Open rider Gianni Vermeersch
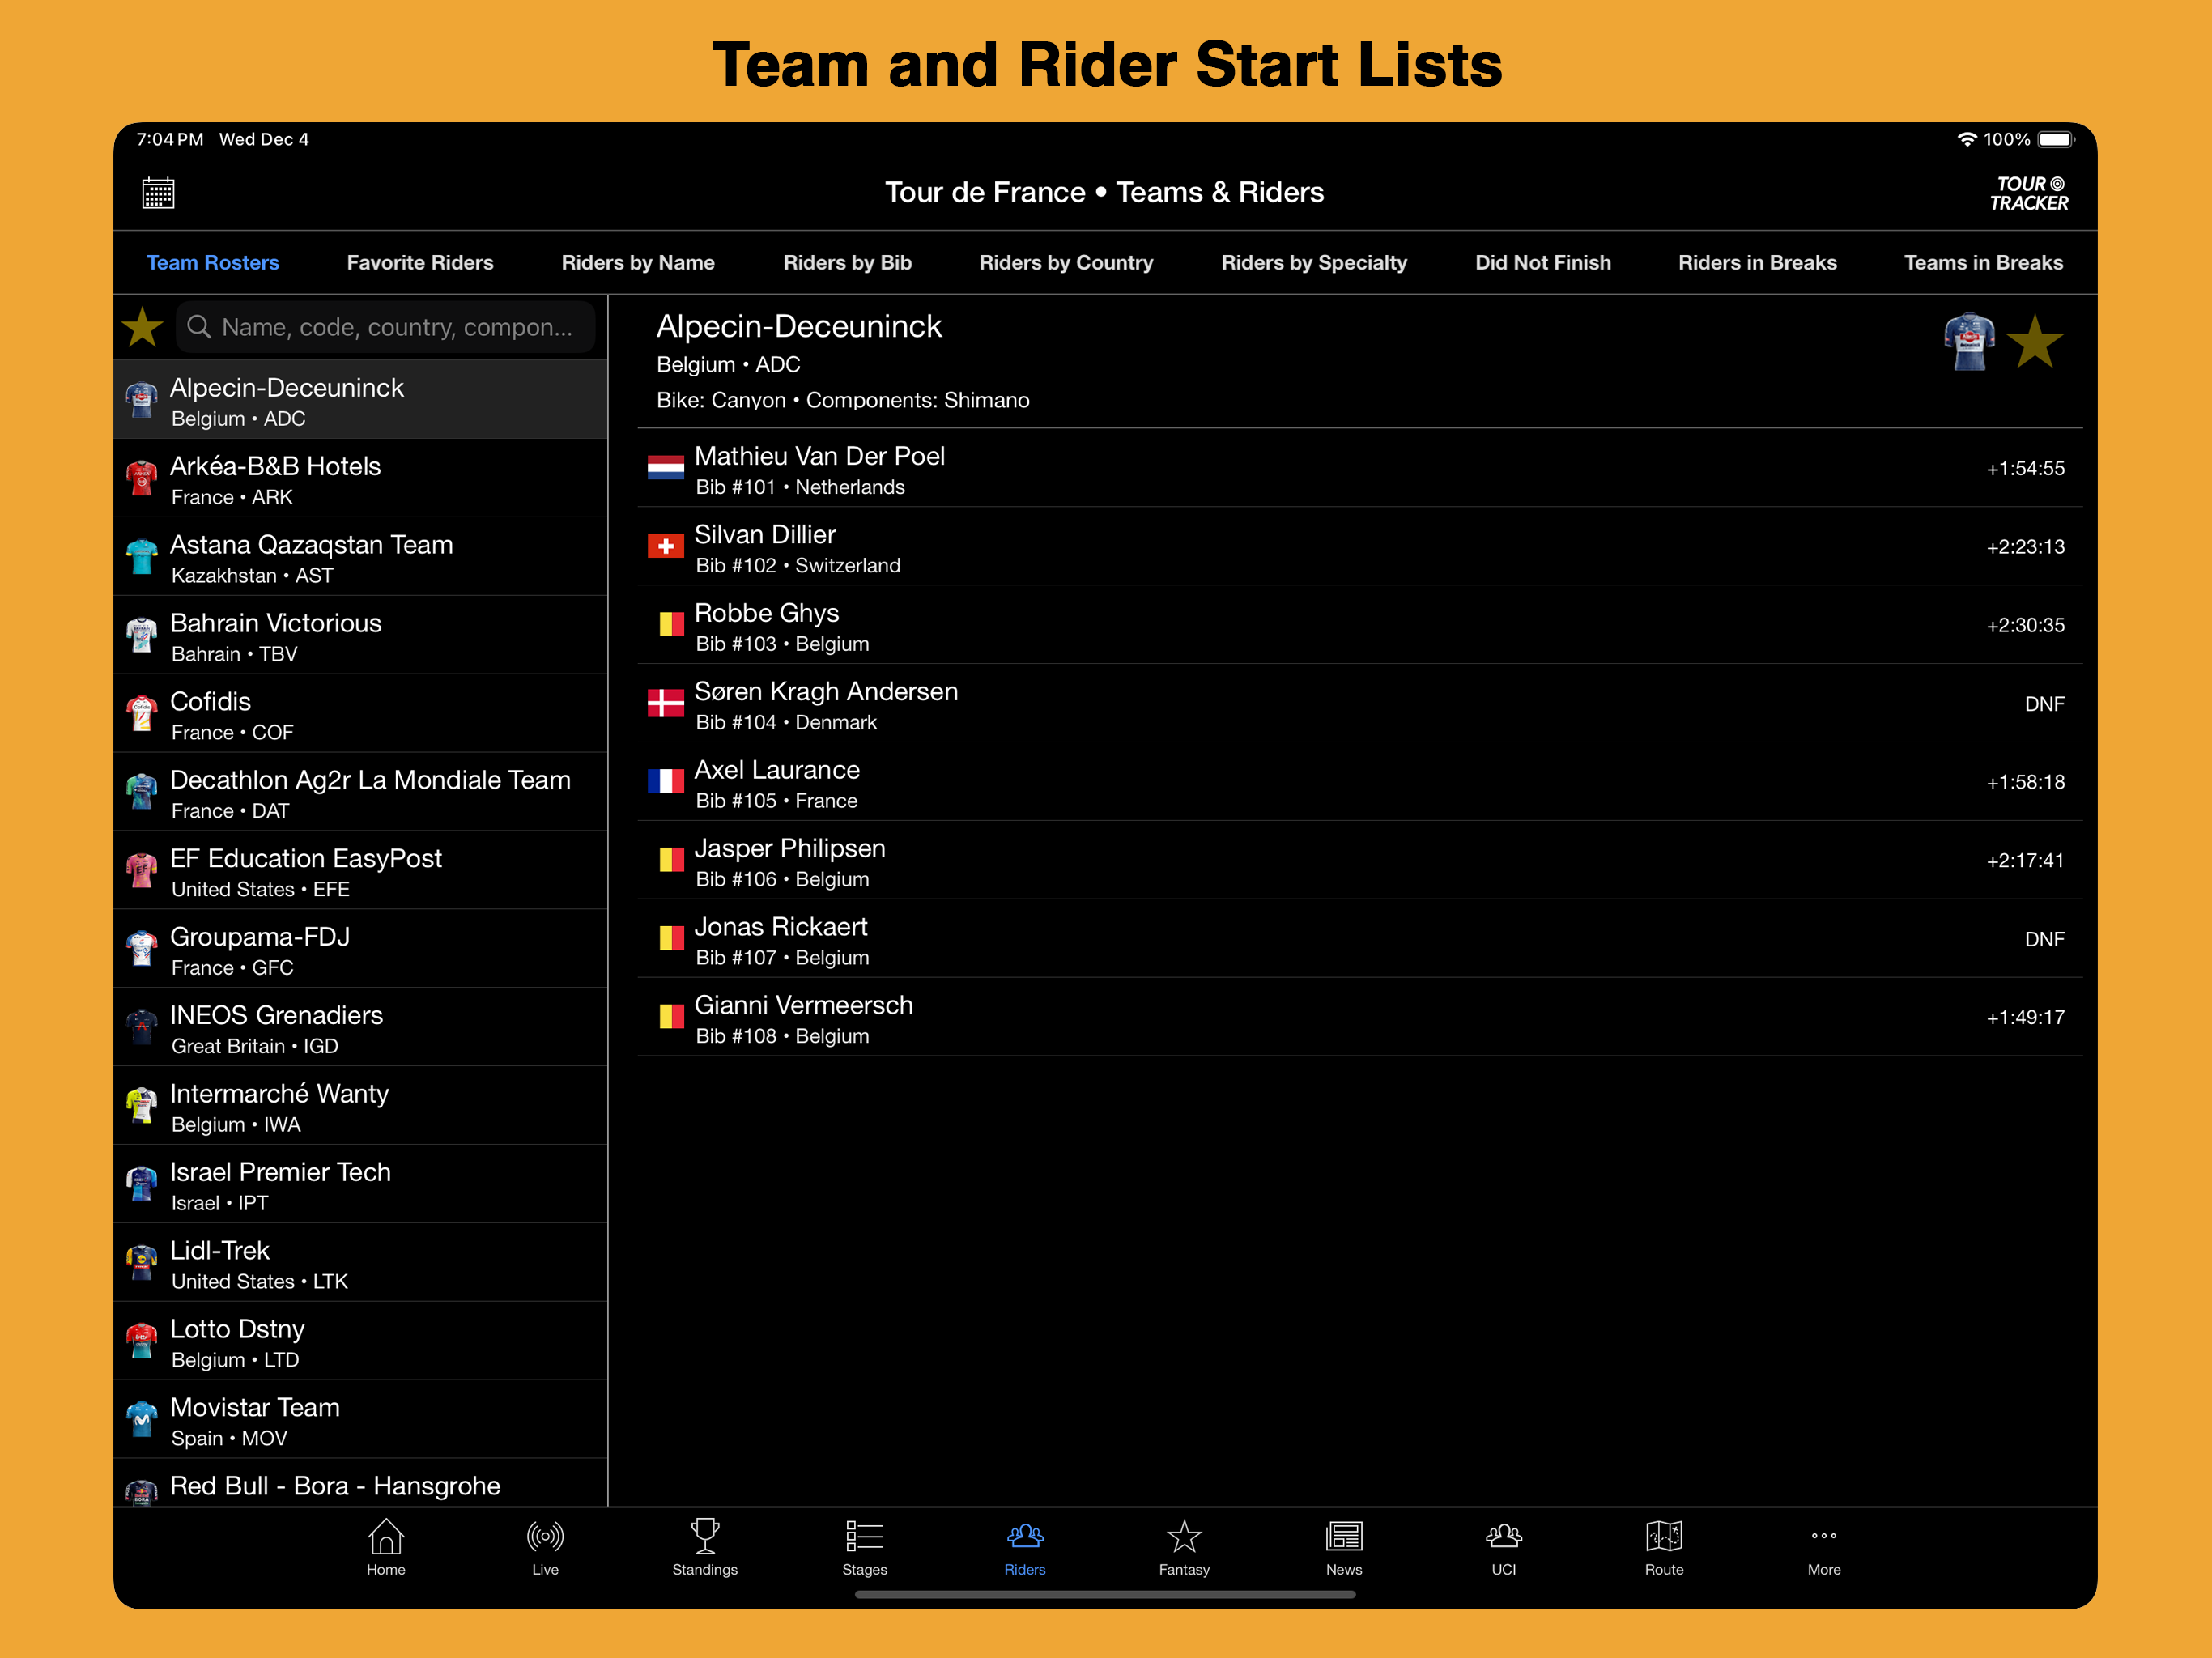Image resolution: width=2212 pixels, height=1658 pixels. [1360, 1018]
